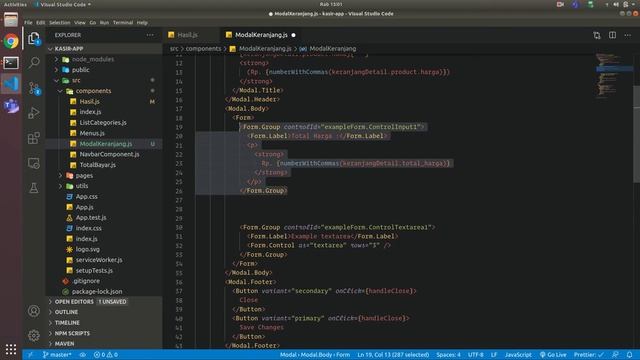Open the Testing flask view
This screenshot has width=640, height=360.
34,188
